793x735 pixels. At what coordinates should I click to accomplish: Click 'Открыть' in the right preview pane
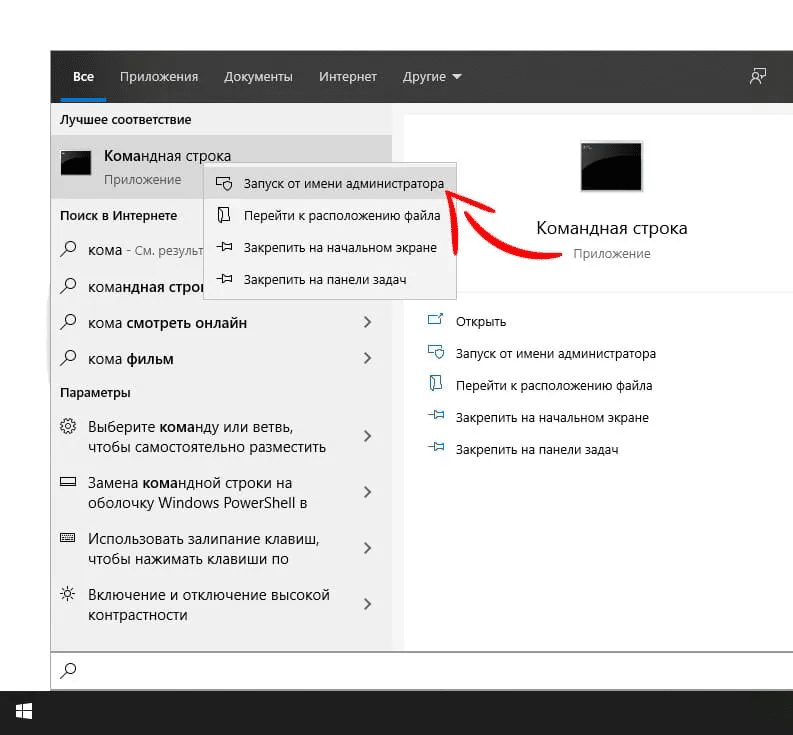coord(481,322)
